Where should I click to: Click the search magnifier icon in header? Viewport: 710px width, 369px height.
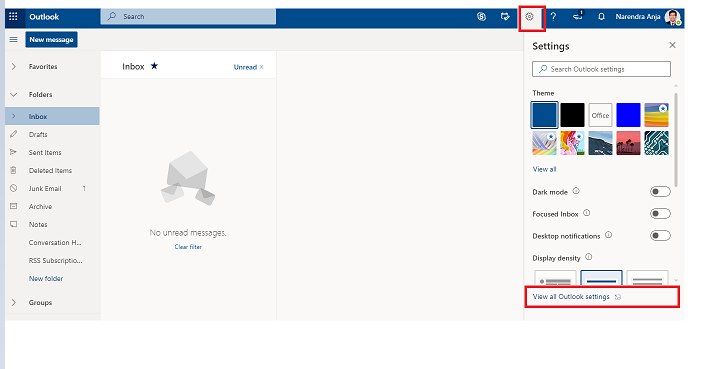pos(111,16)
